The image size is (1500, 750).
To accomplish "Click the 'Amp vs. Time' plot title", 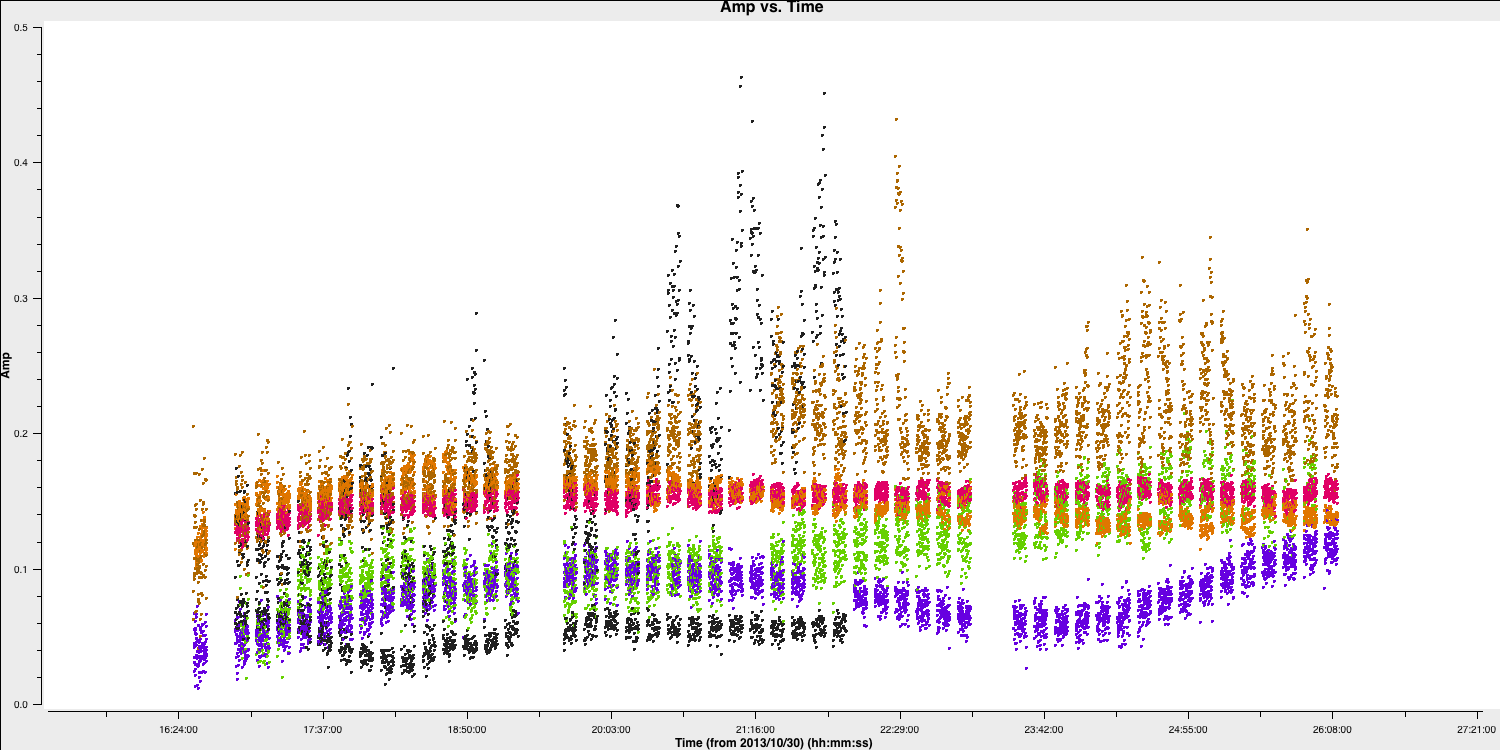I will 771,7.
